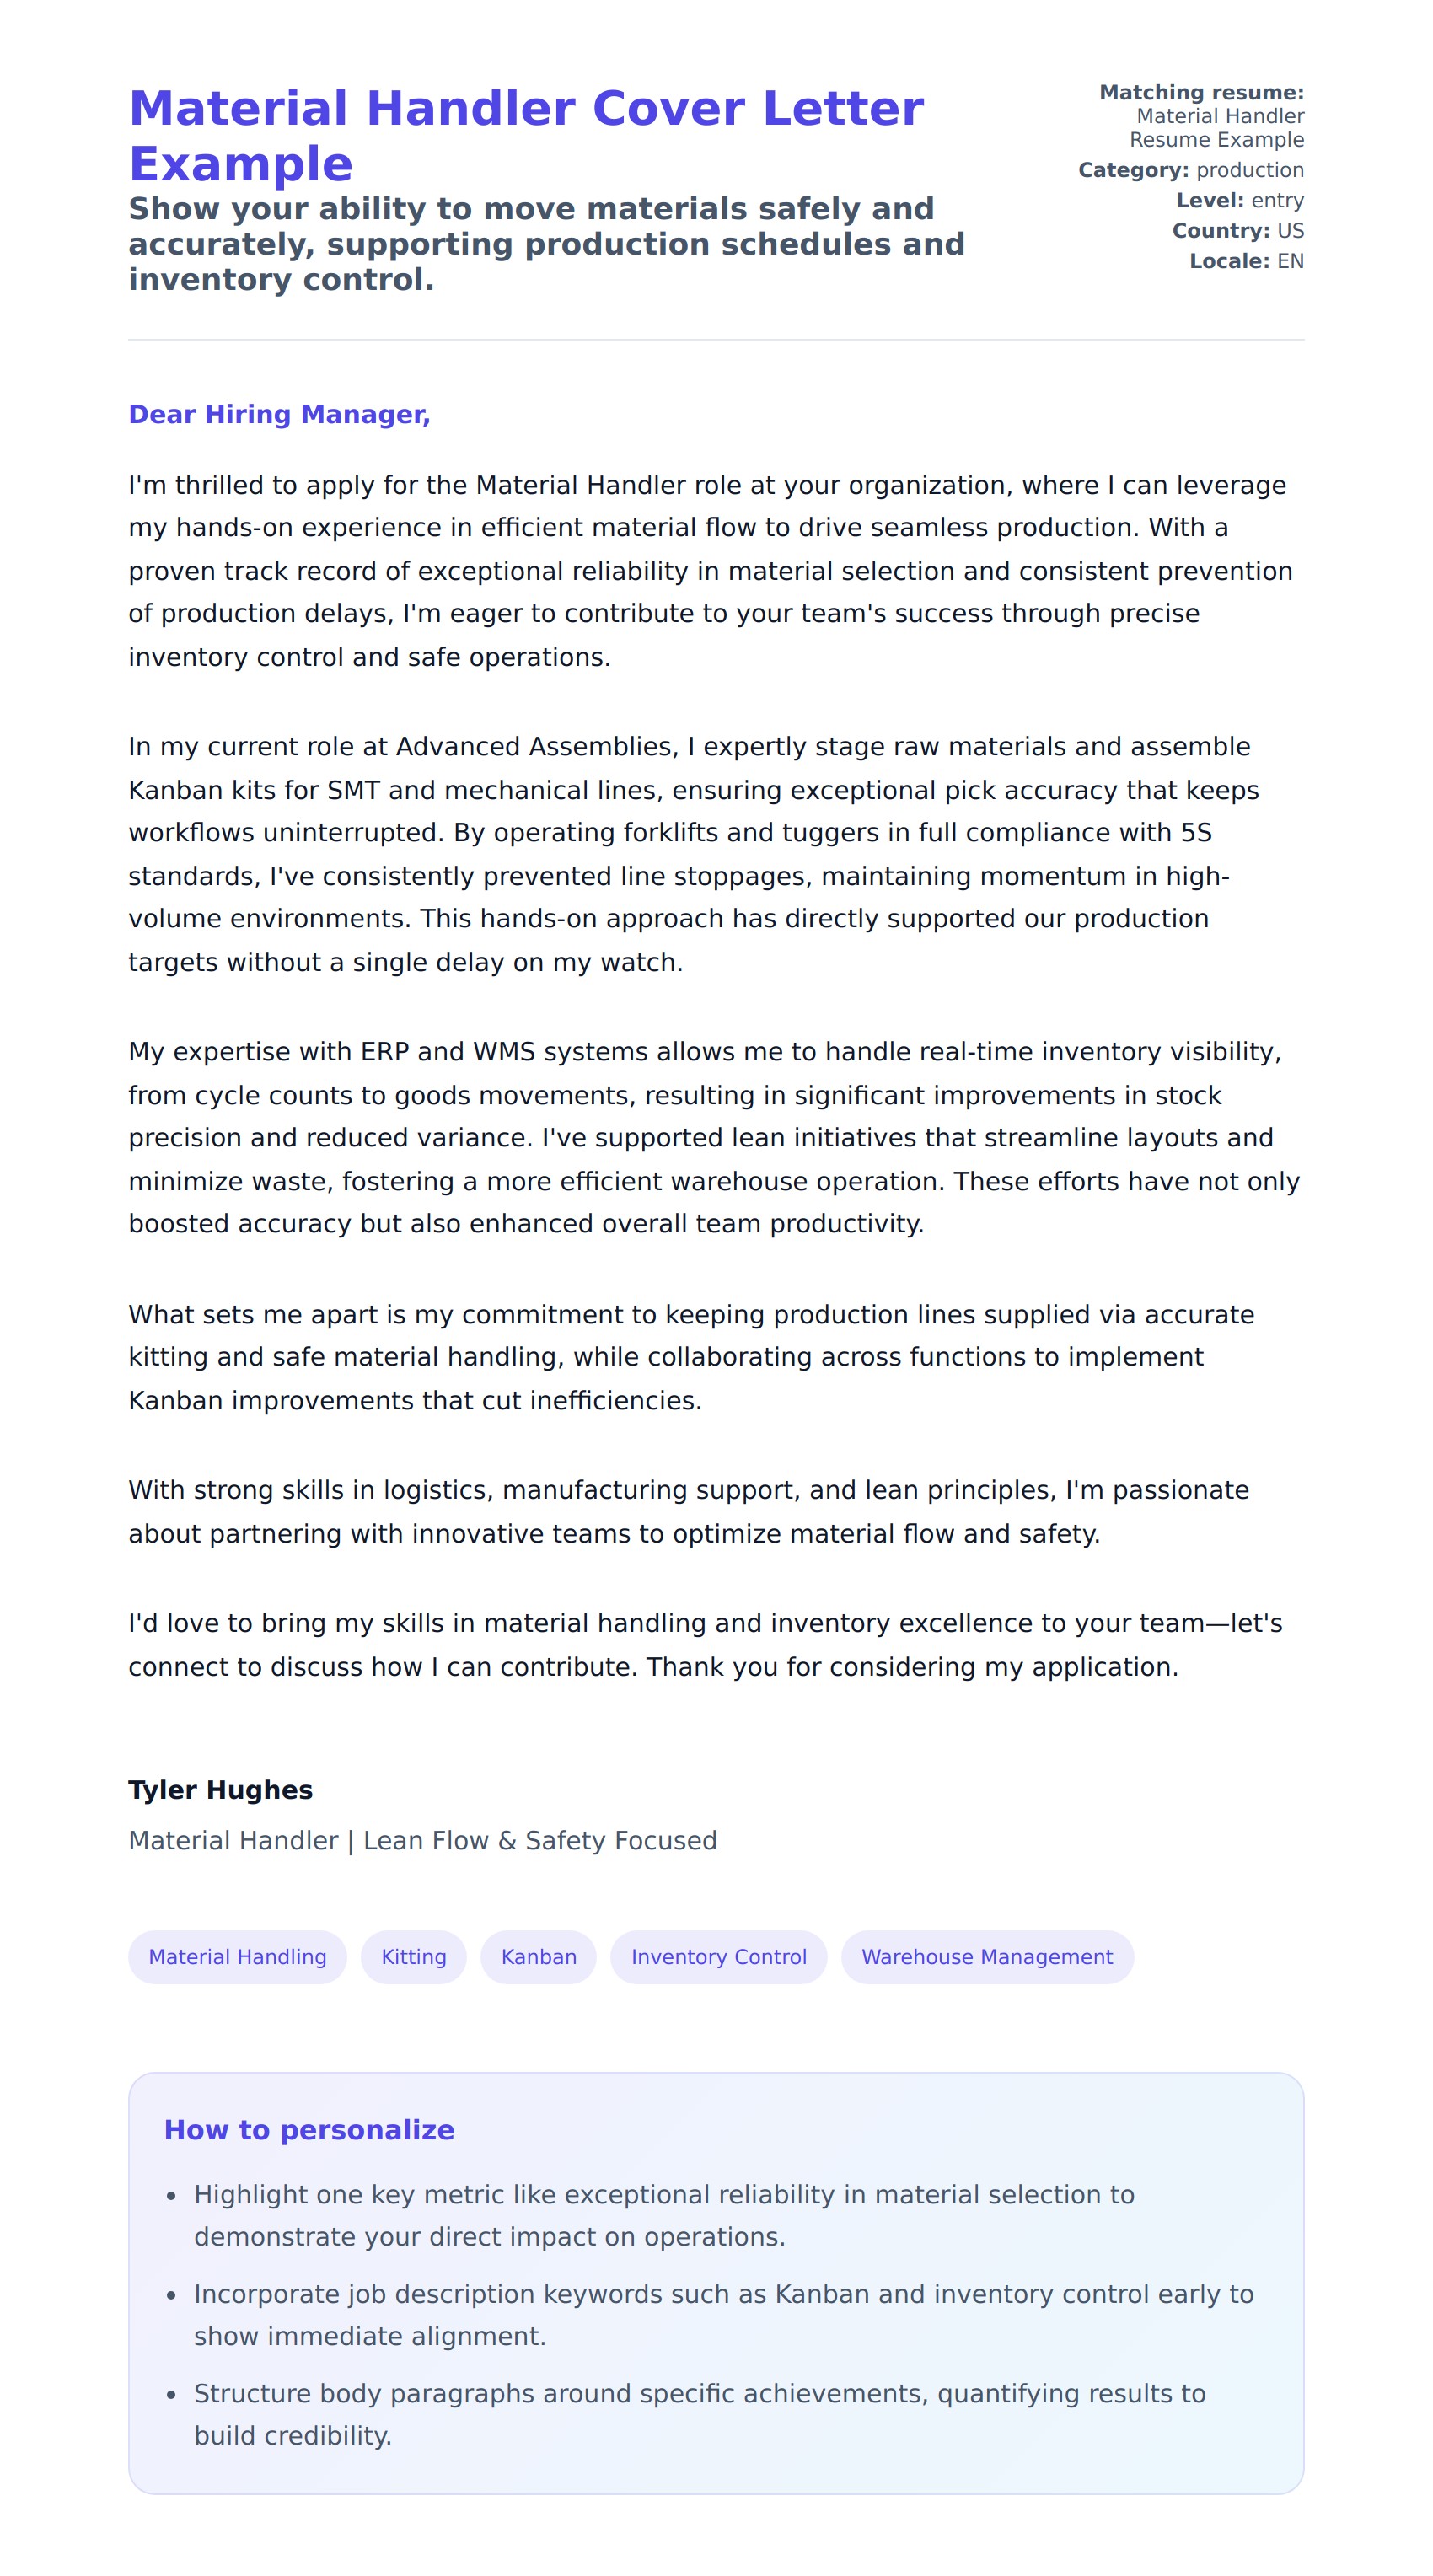Click the Locale: EN metadata line

point(1246,261)
